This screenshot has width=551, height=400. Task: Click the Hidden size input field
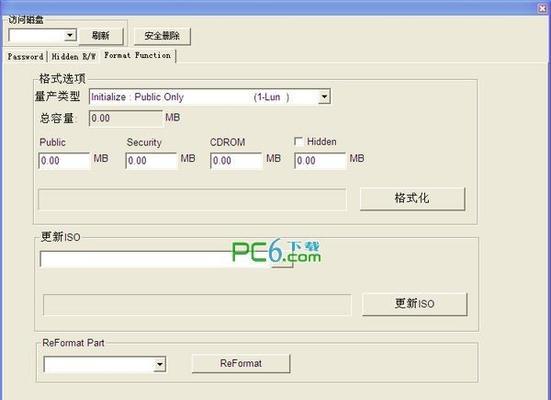click(x=320, y=161)
